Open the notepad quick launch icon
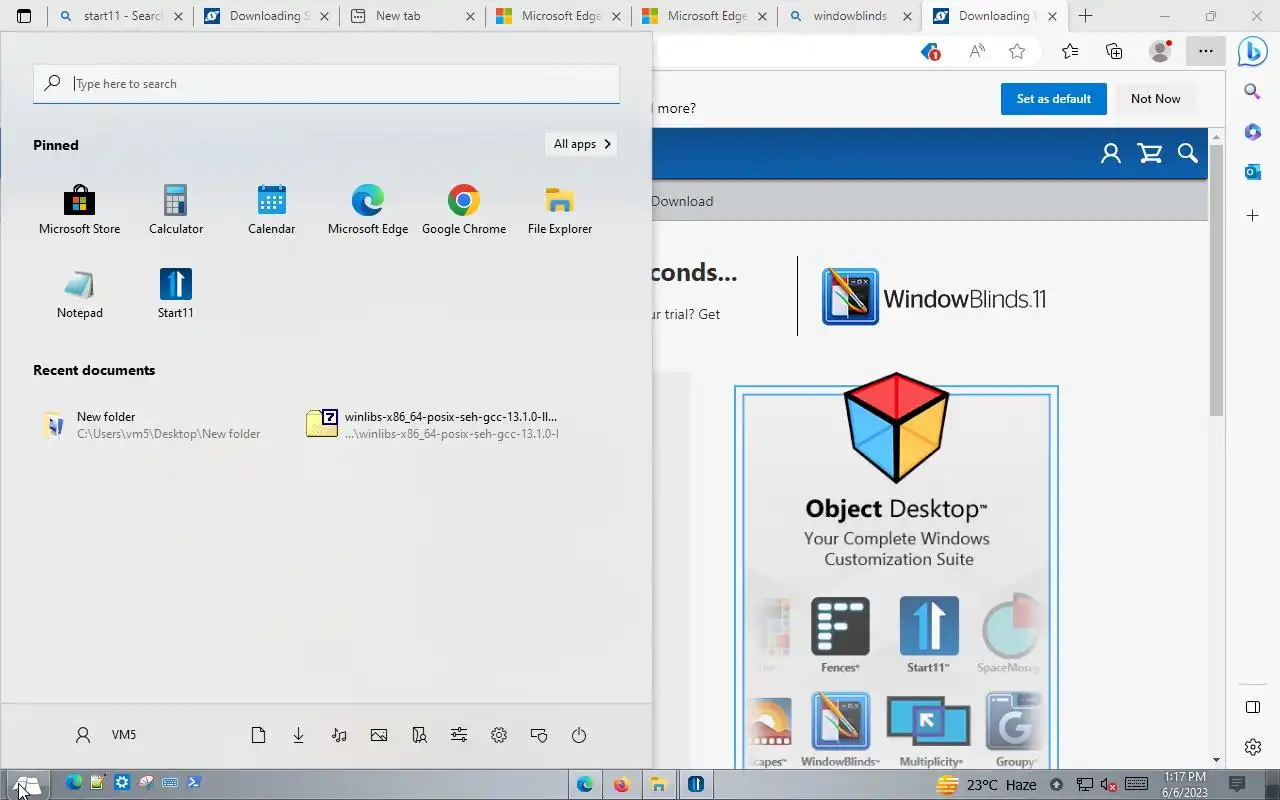The width and height of the screenshot is (1280, 800). click(x=97, y=783)
